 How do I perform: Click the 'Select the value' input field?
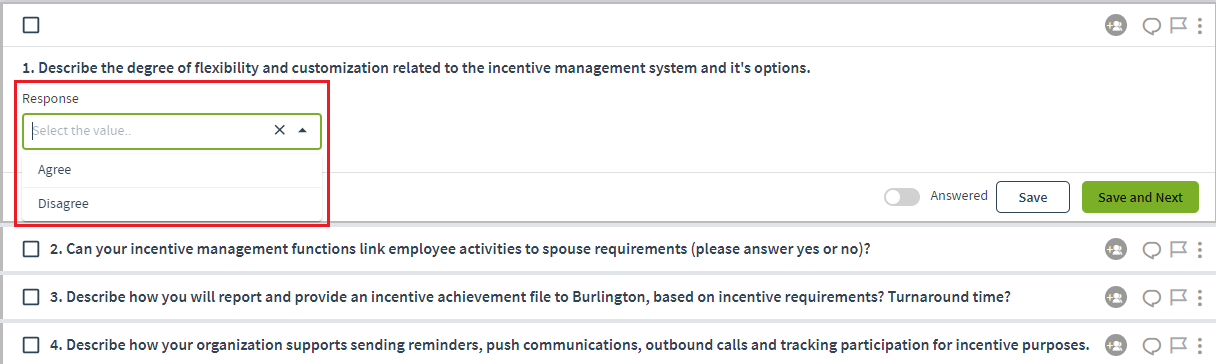tap(148, 130)
